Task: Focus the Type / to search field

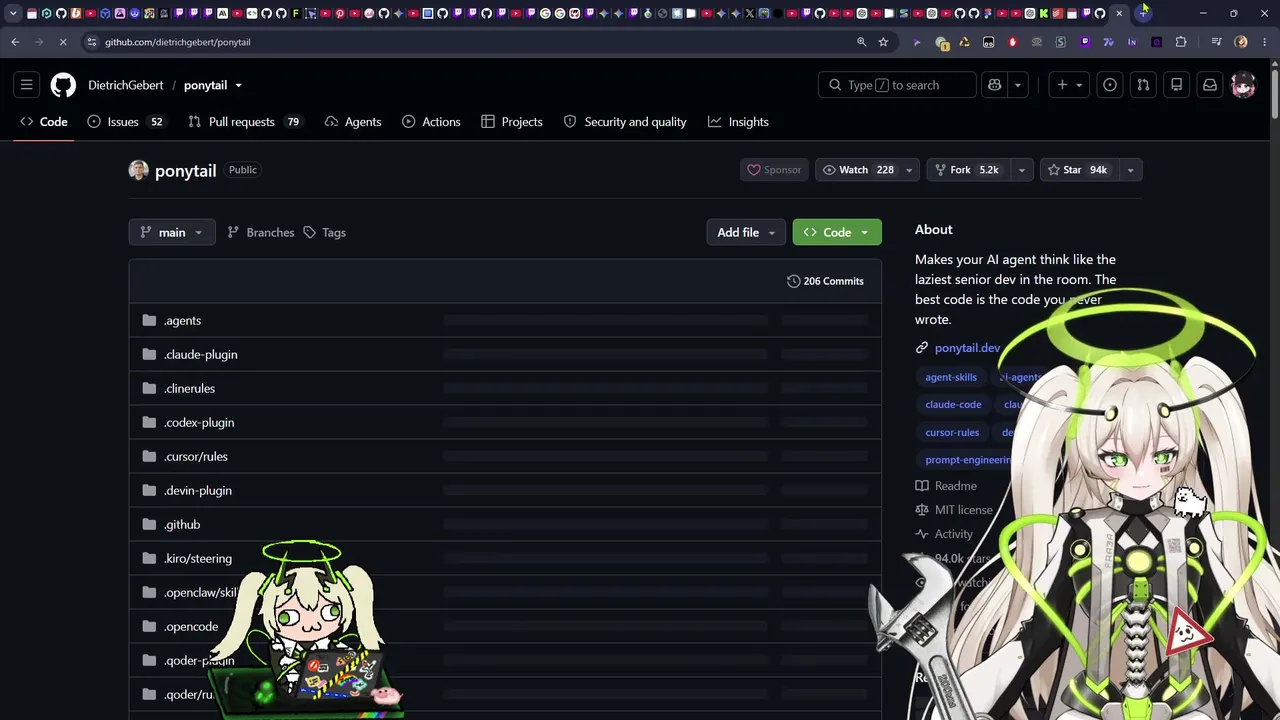Action: tap(897, 85)
